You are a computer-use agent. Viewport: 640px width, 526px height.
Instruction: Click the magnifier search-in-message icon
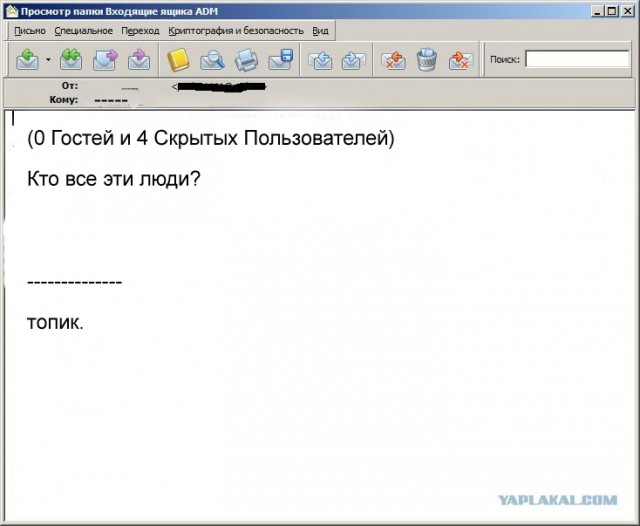[212, 60]
